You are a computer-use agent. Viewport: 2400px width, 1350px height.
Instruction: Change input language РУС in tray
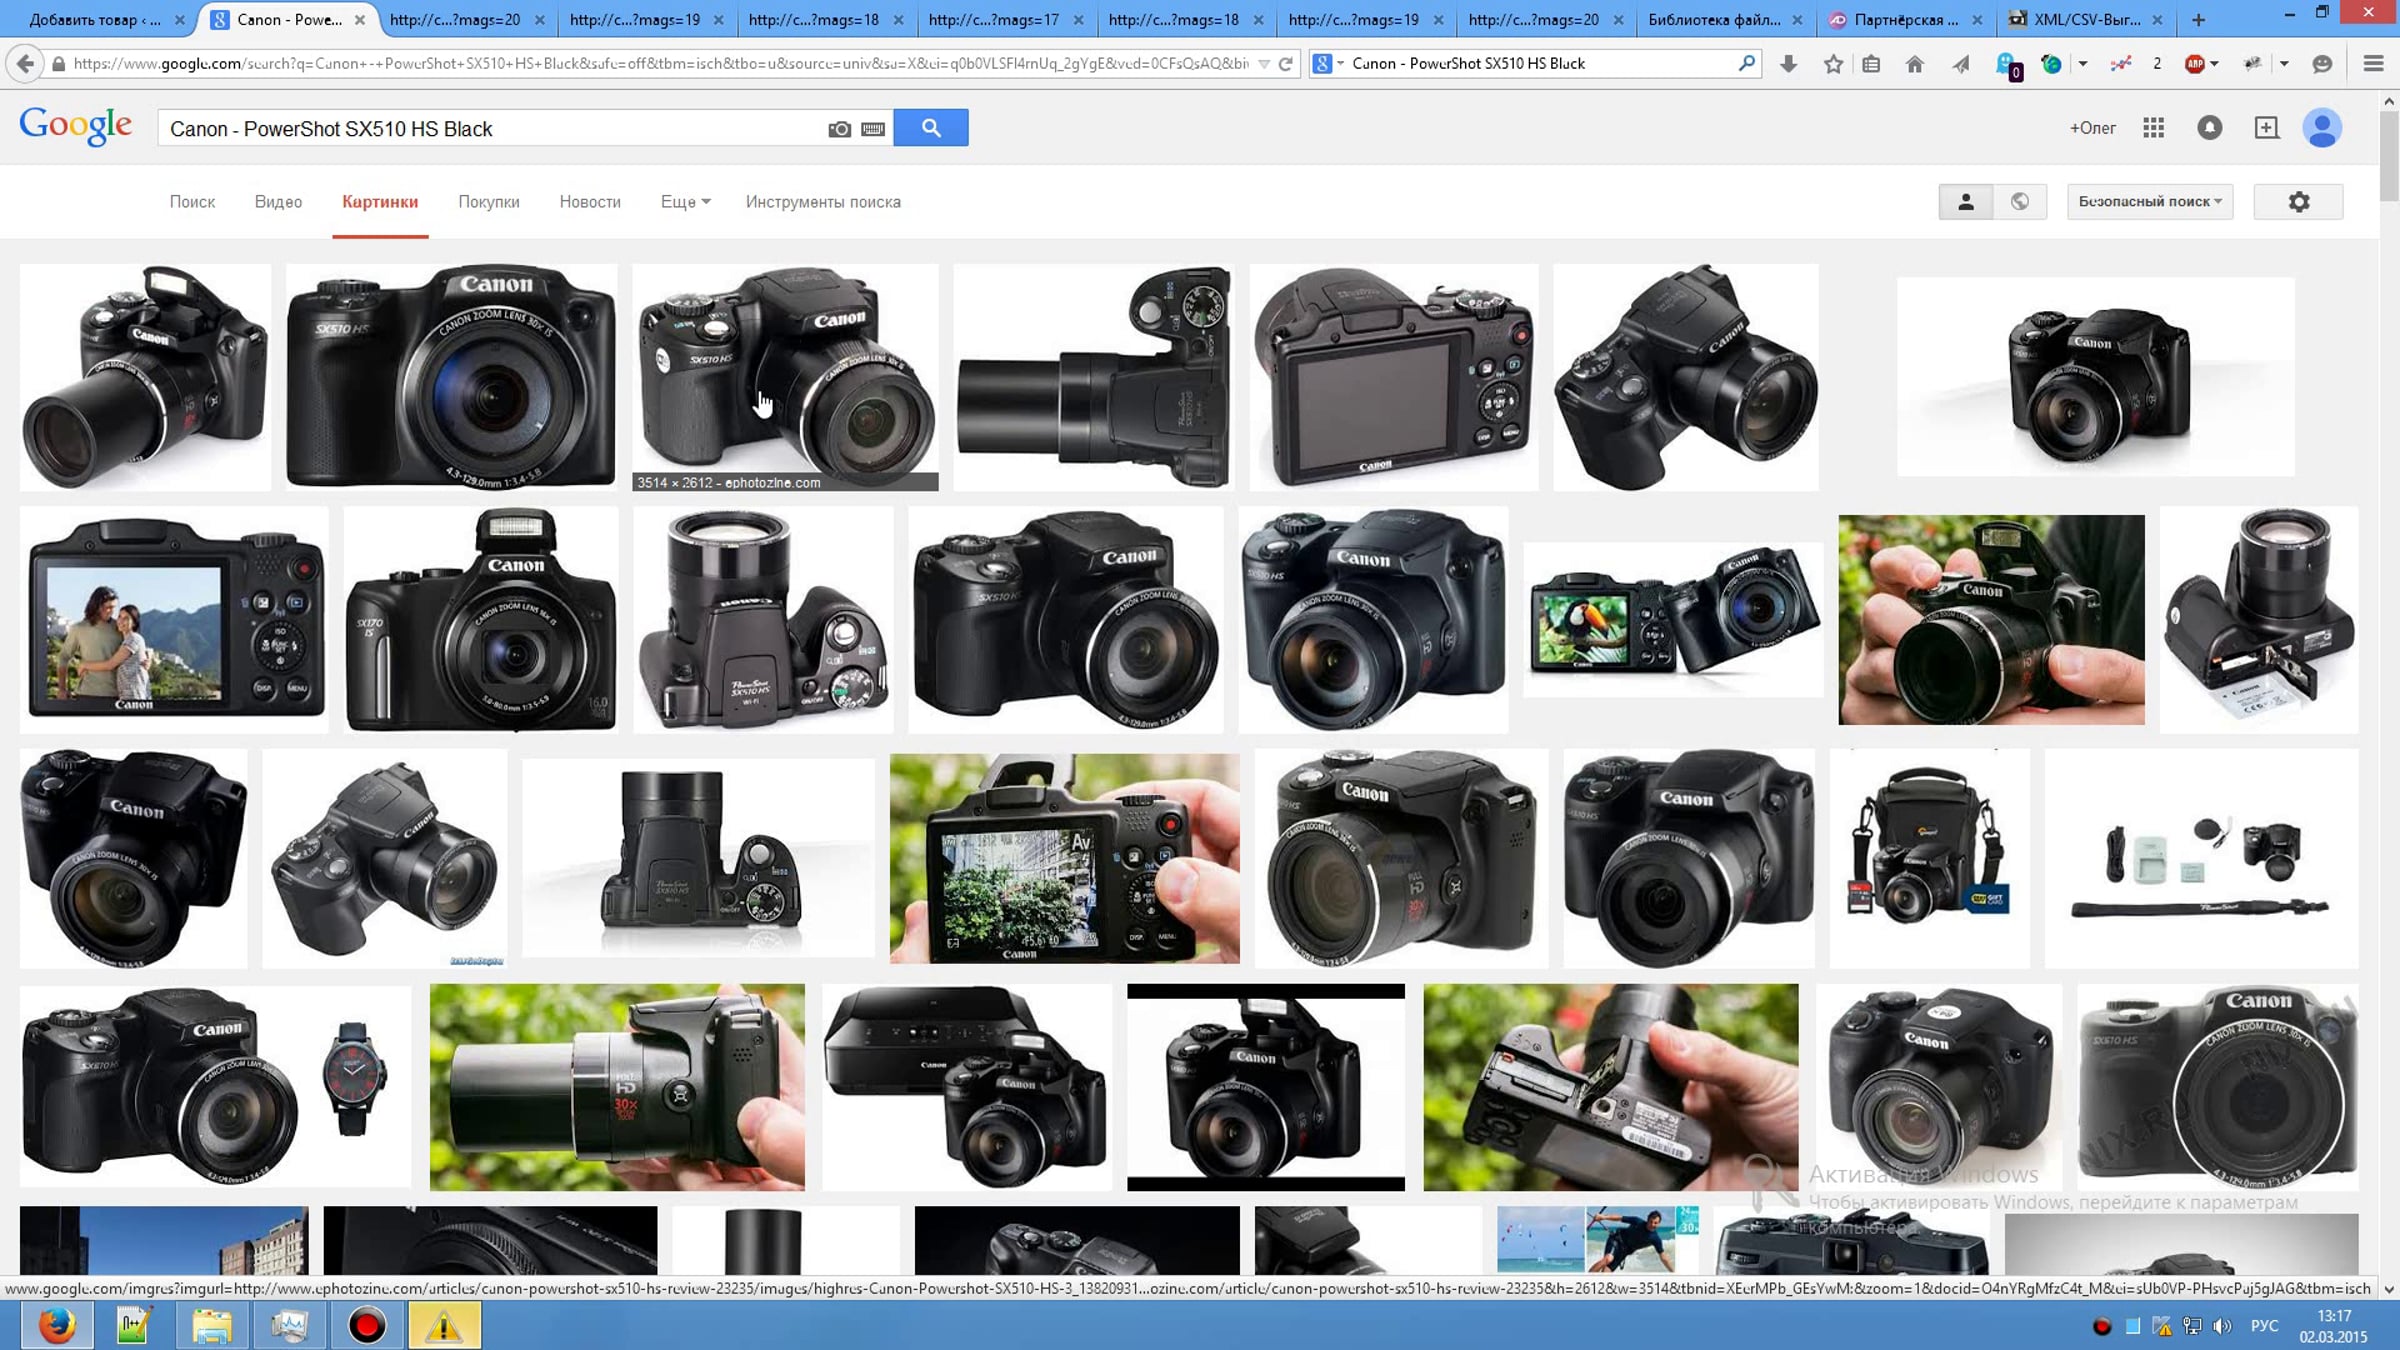point(2265,1326)
